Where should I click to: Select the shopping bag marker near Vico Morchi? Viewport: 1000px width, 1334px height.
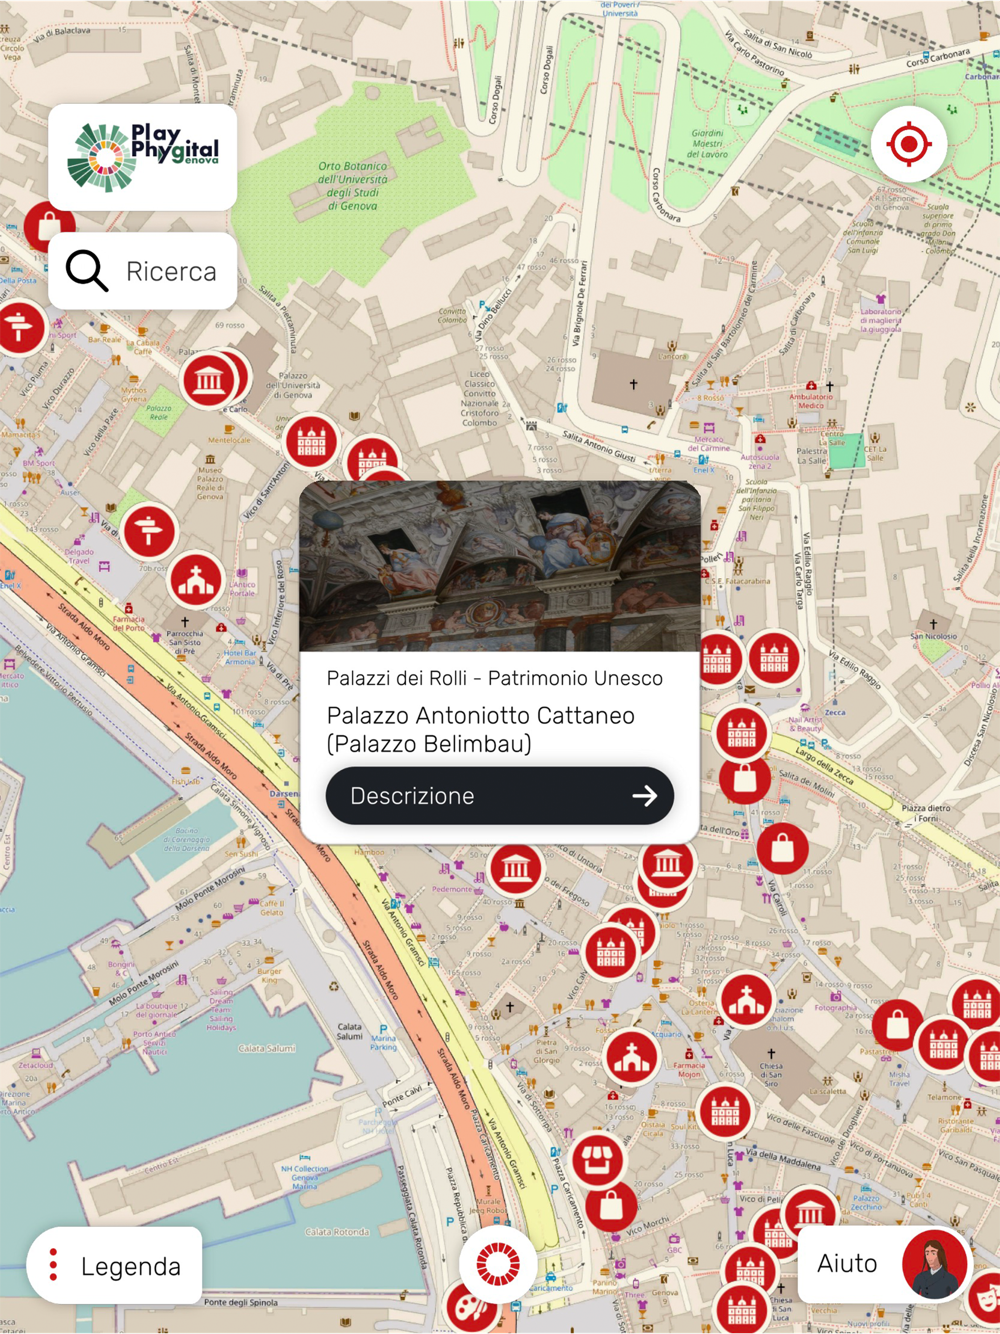(612, 1207)
